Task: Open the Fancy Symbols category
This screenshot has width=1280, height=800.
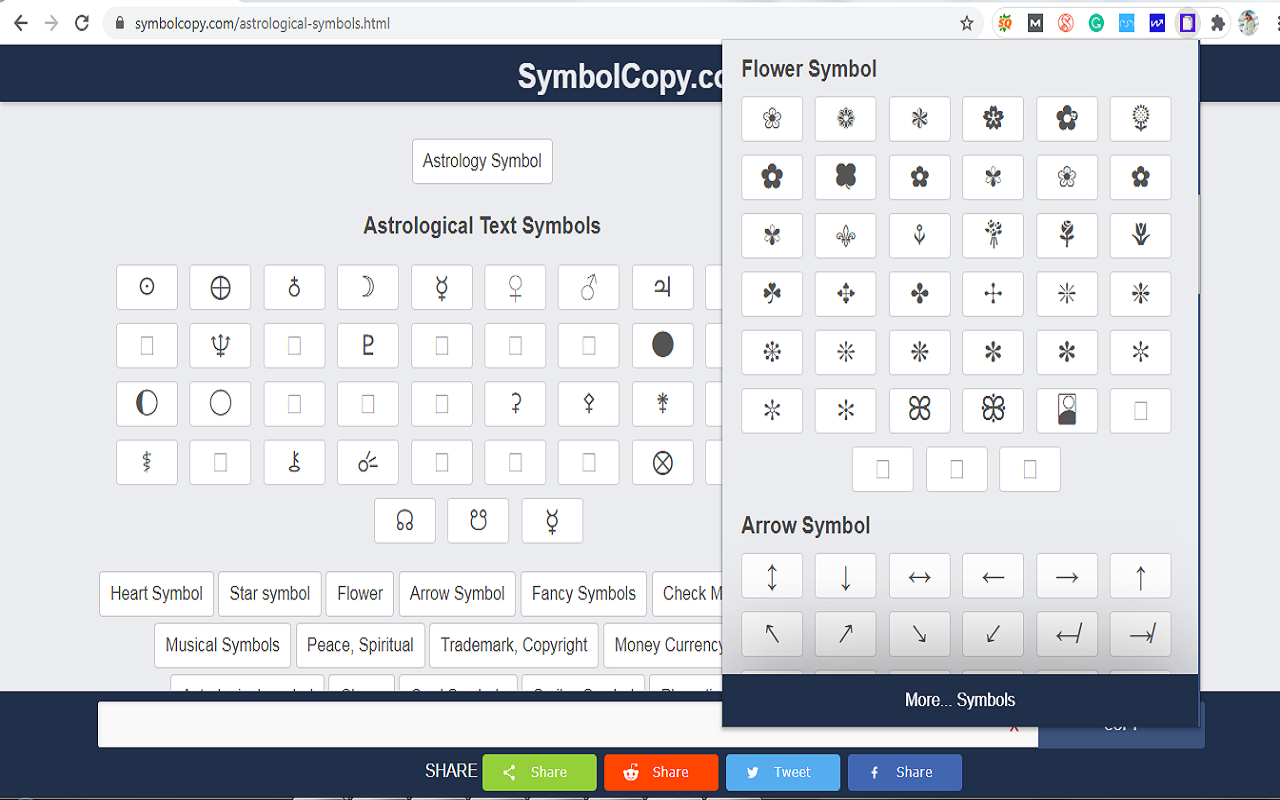Action: pos(583,594)
